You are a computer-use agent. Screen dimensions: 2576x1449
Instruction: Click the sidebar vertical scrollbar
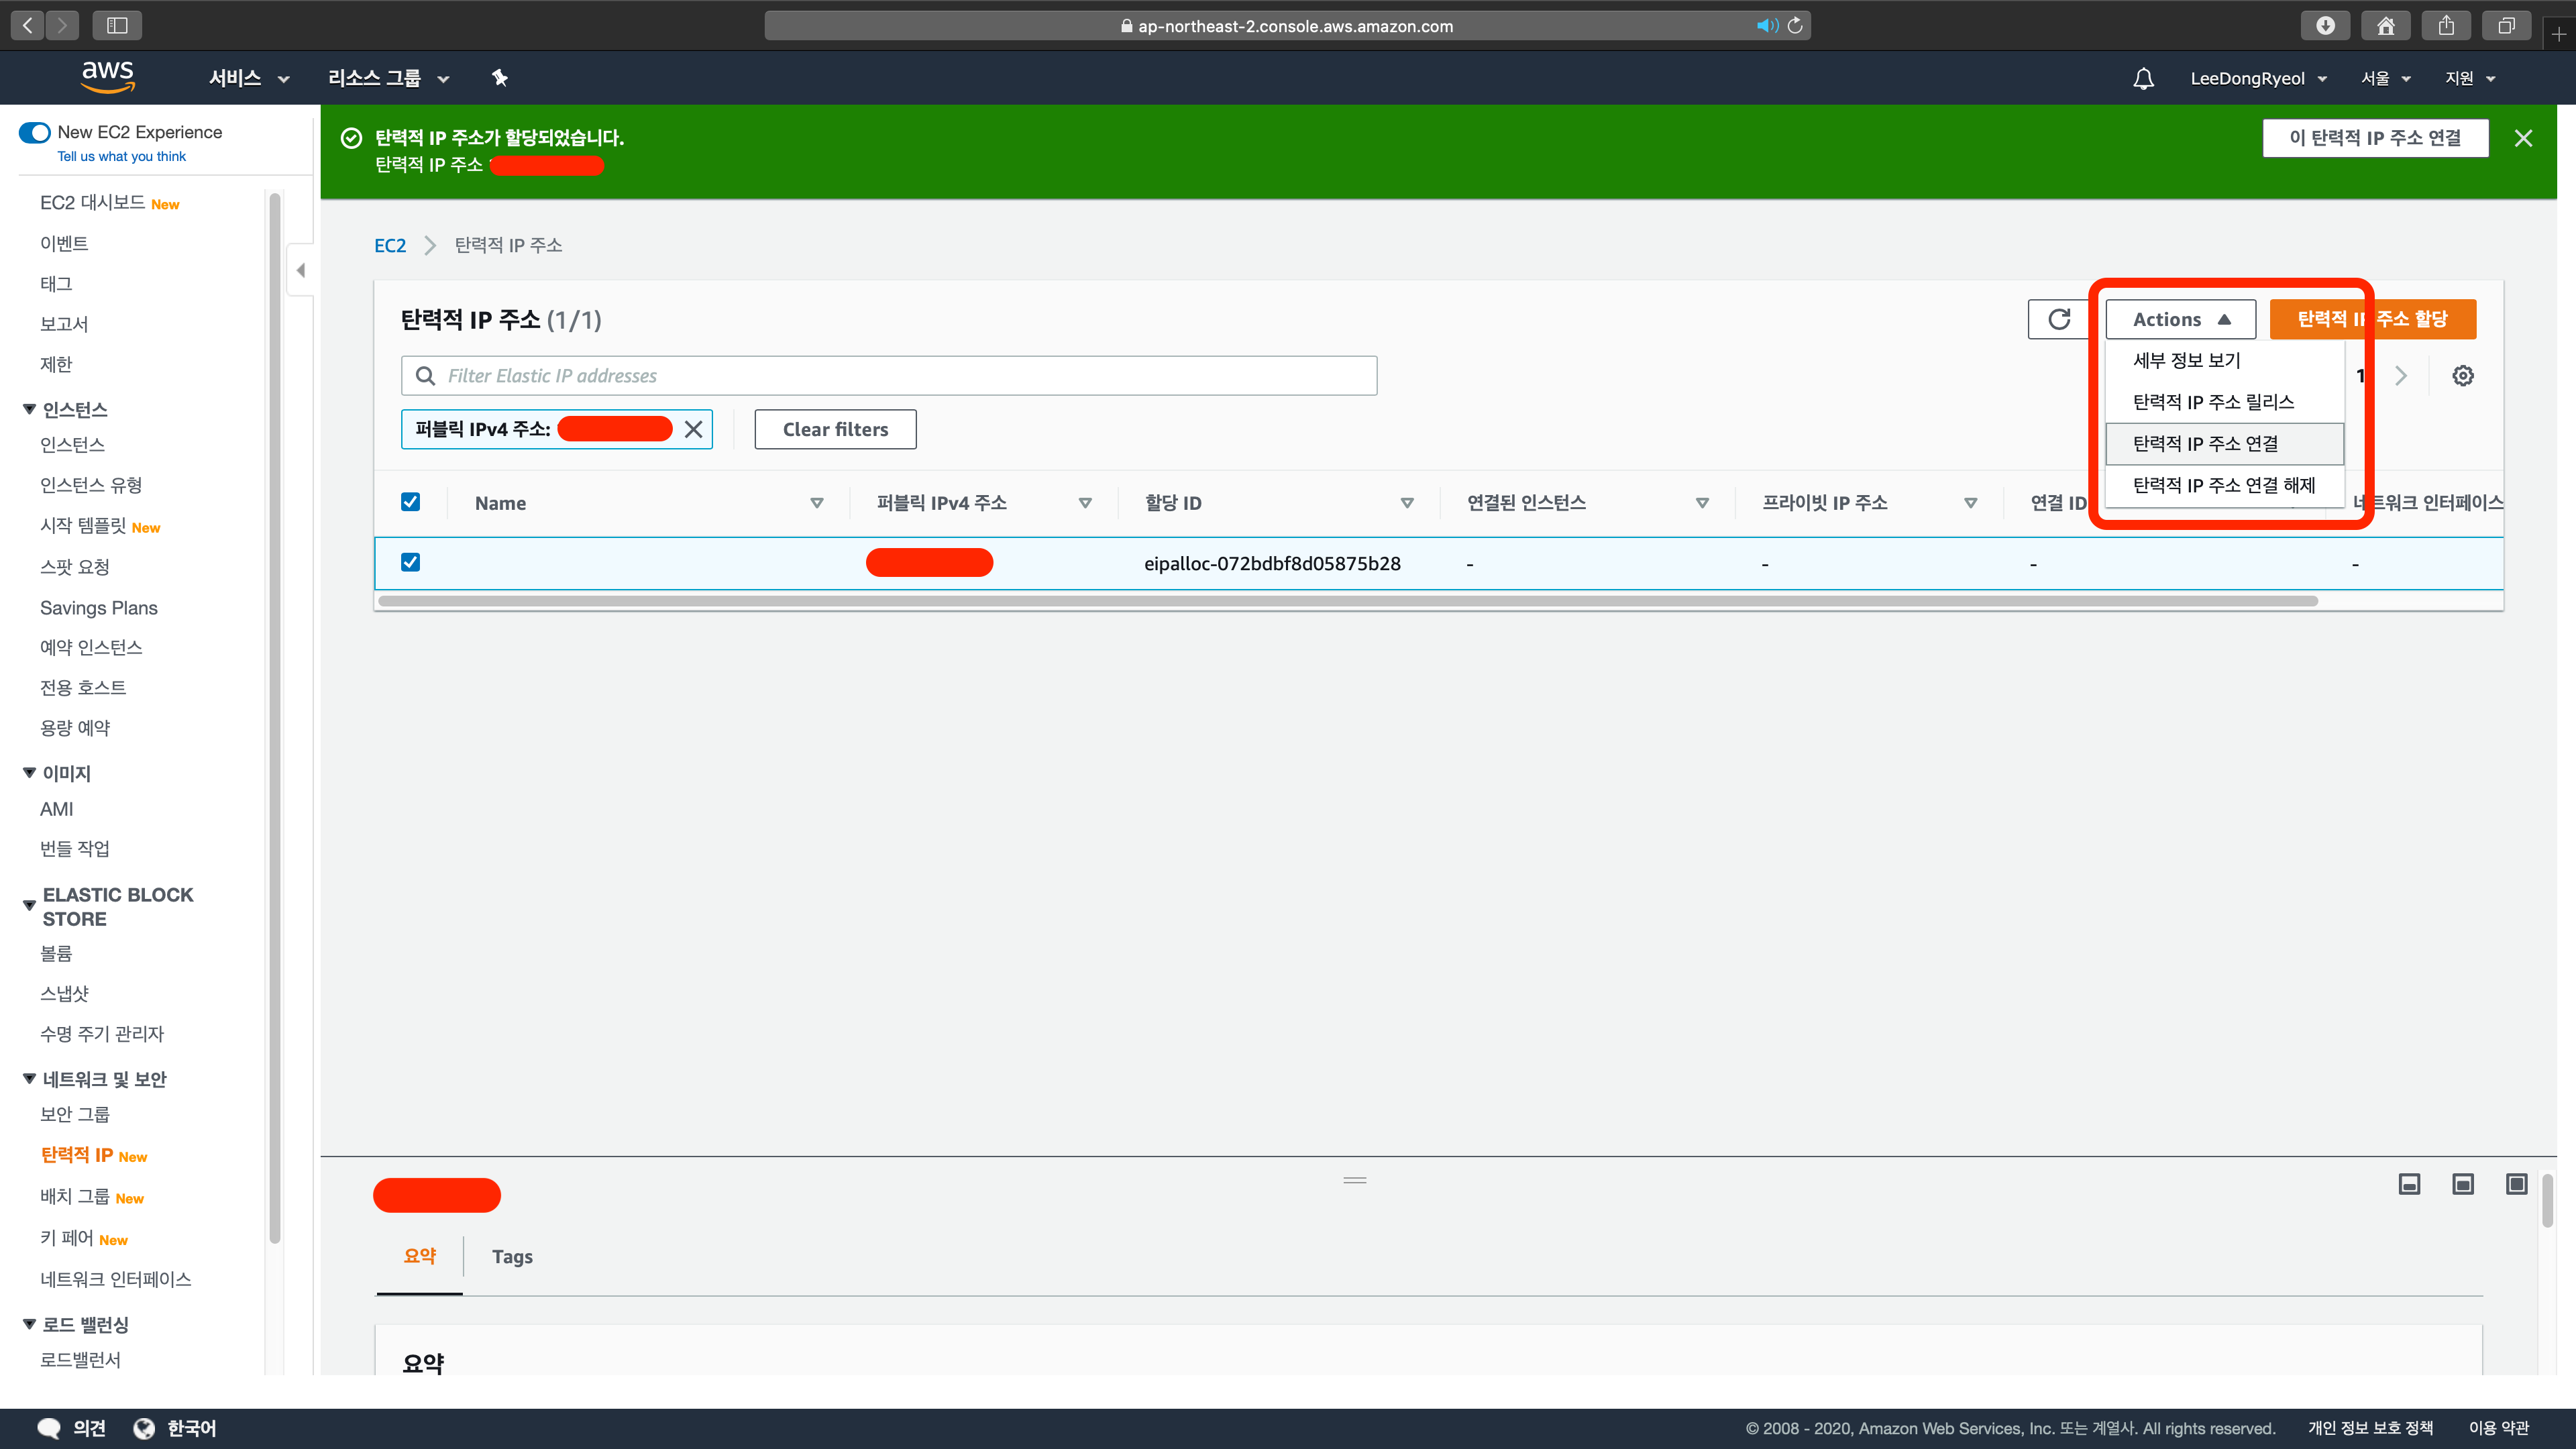point(275,719)
